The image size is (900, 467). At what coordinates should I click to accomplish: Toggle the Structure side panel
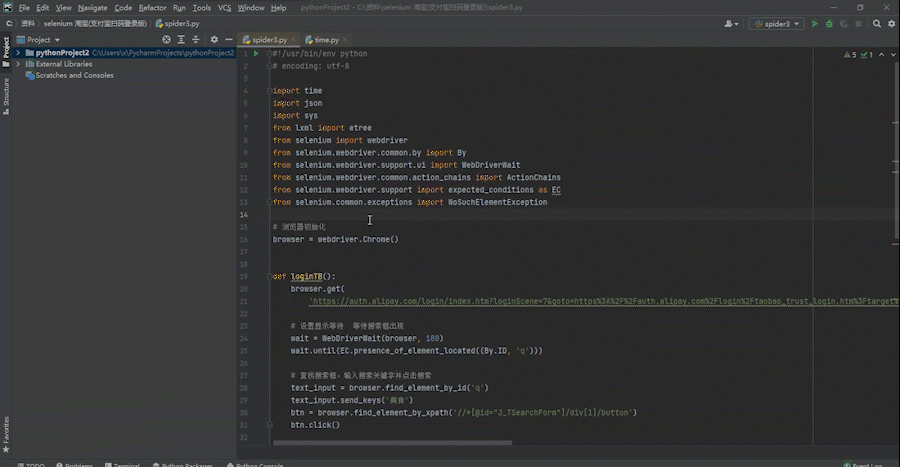click(x=6, y=95)
